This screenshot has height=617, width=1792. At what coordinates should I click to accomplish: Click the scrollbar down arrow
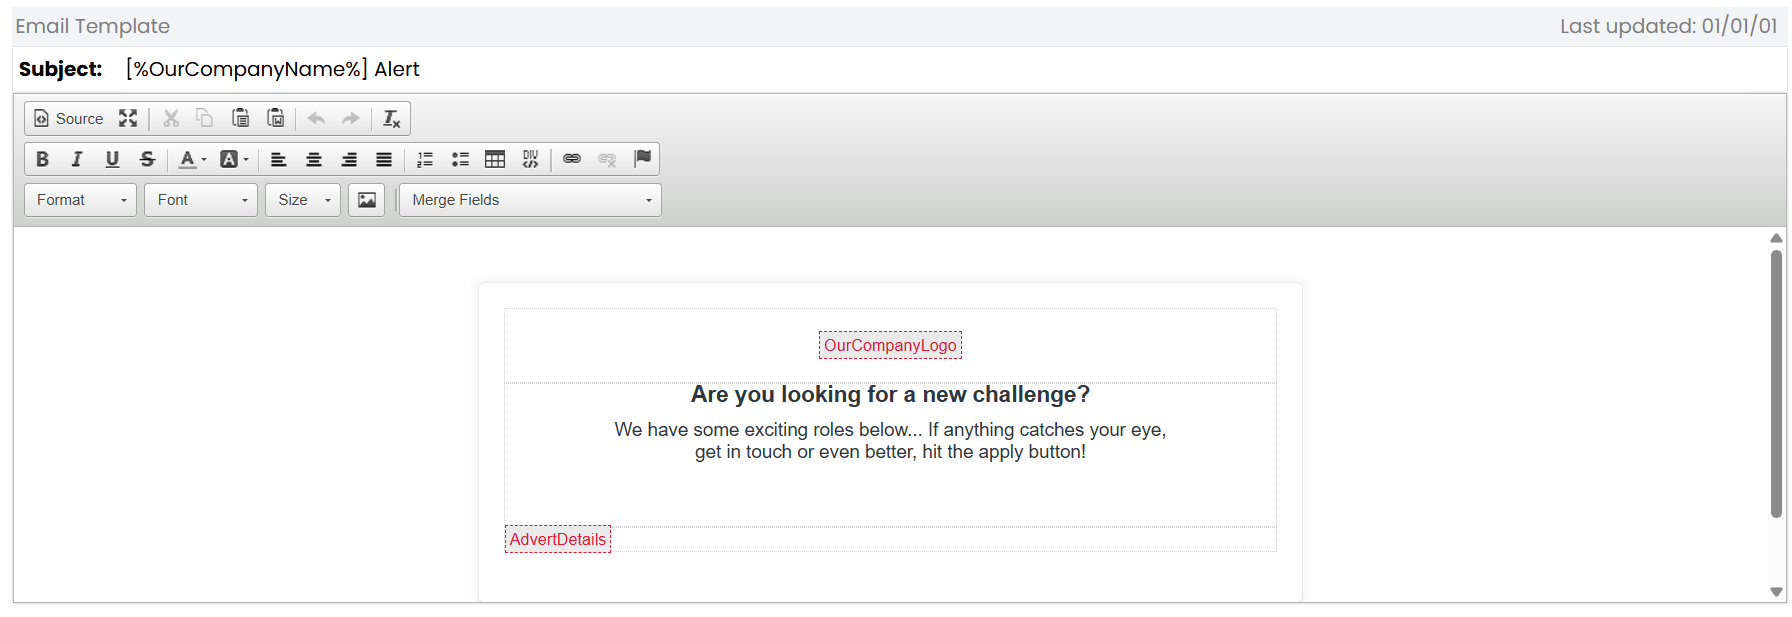(1776, 592)
